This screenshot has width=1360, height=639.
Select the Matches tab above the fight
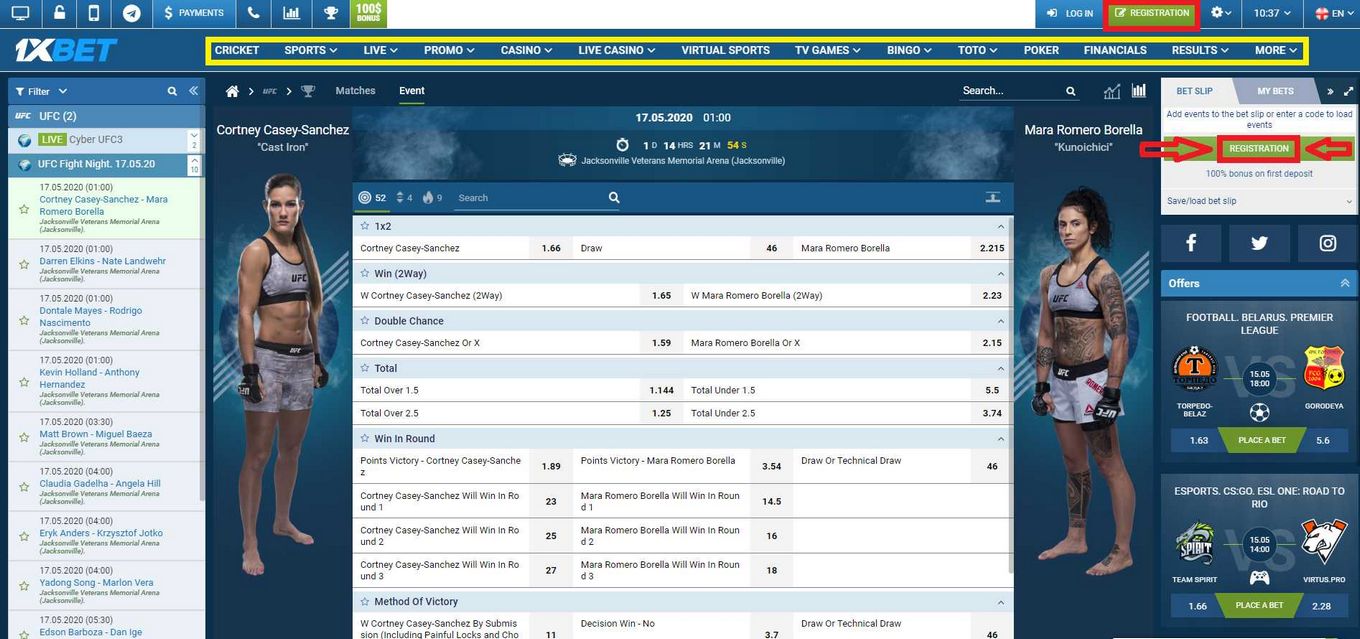coord(355,90)
